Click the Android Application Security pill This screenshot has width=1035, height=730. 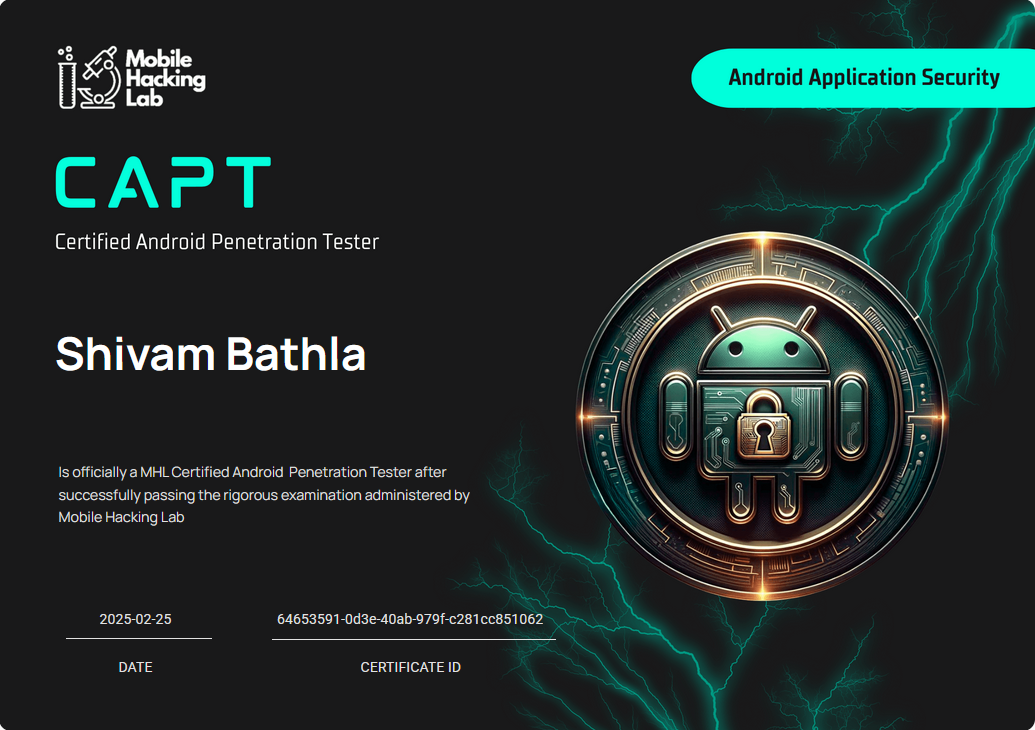click(863, 78)
